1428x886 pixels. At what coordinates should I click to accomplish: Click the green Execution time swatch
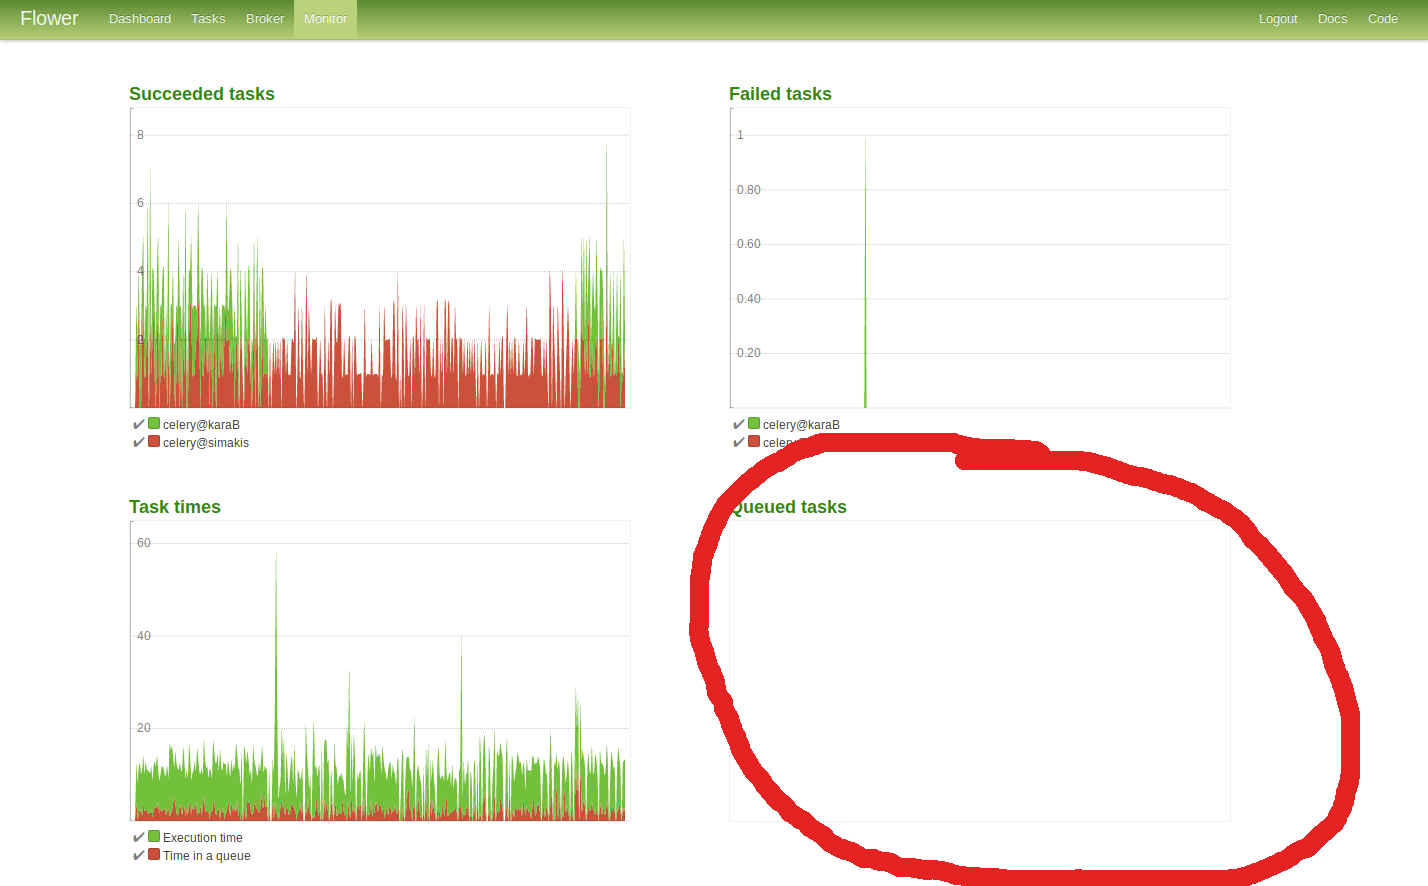154,837
